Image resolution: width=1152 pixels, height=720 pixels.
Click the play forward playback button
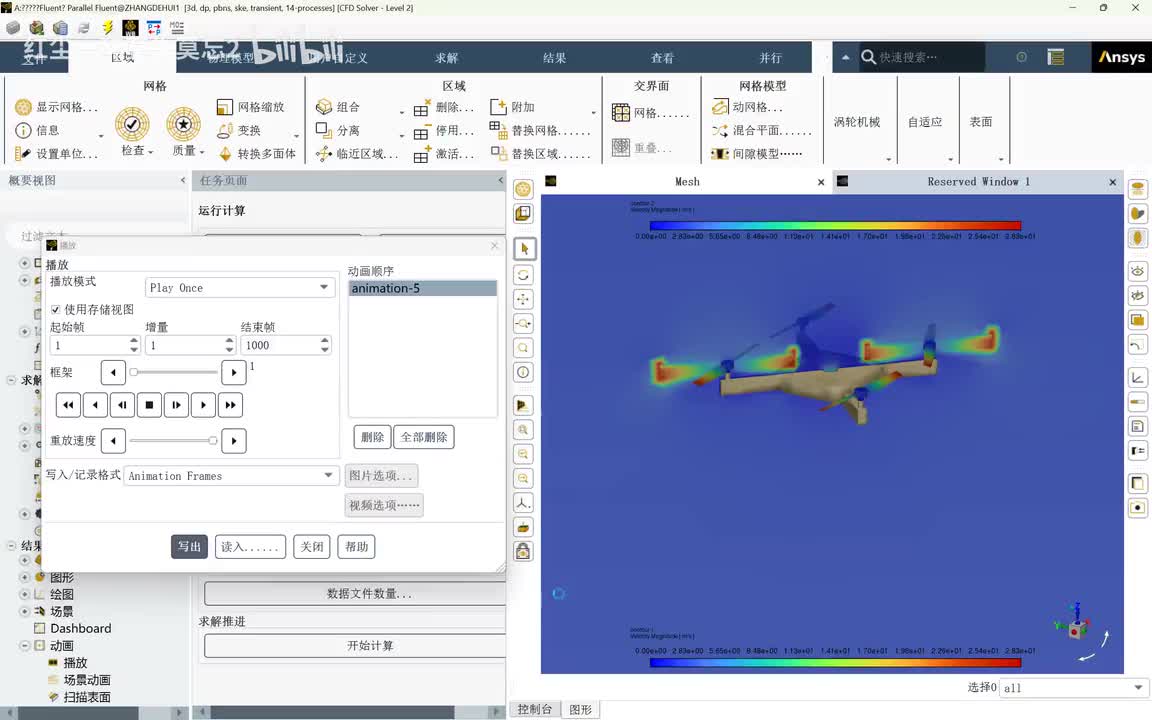tap(204, 405)
